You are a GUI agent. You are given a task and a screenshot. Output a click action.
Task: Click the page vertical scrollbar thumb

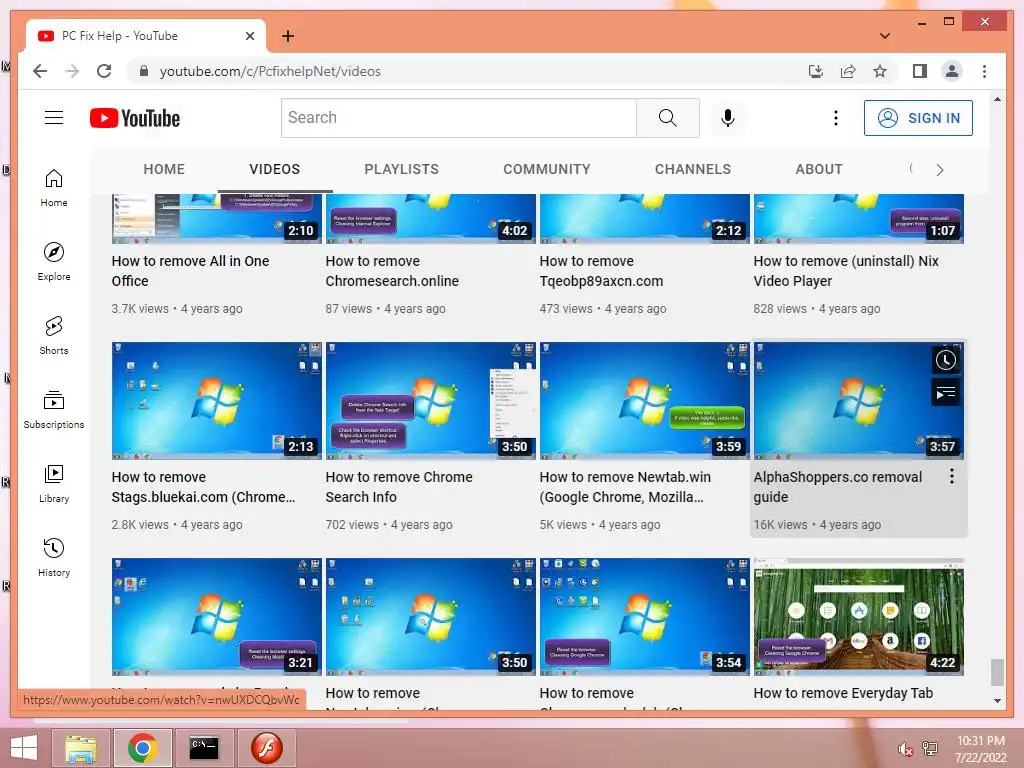997,672
